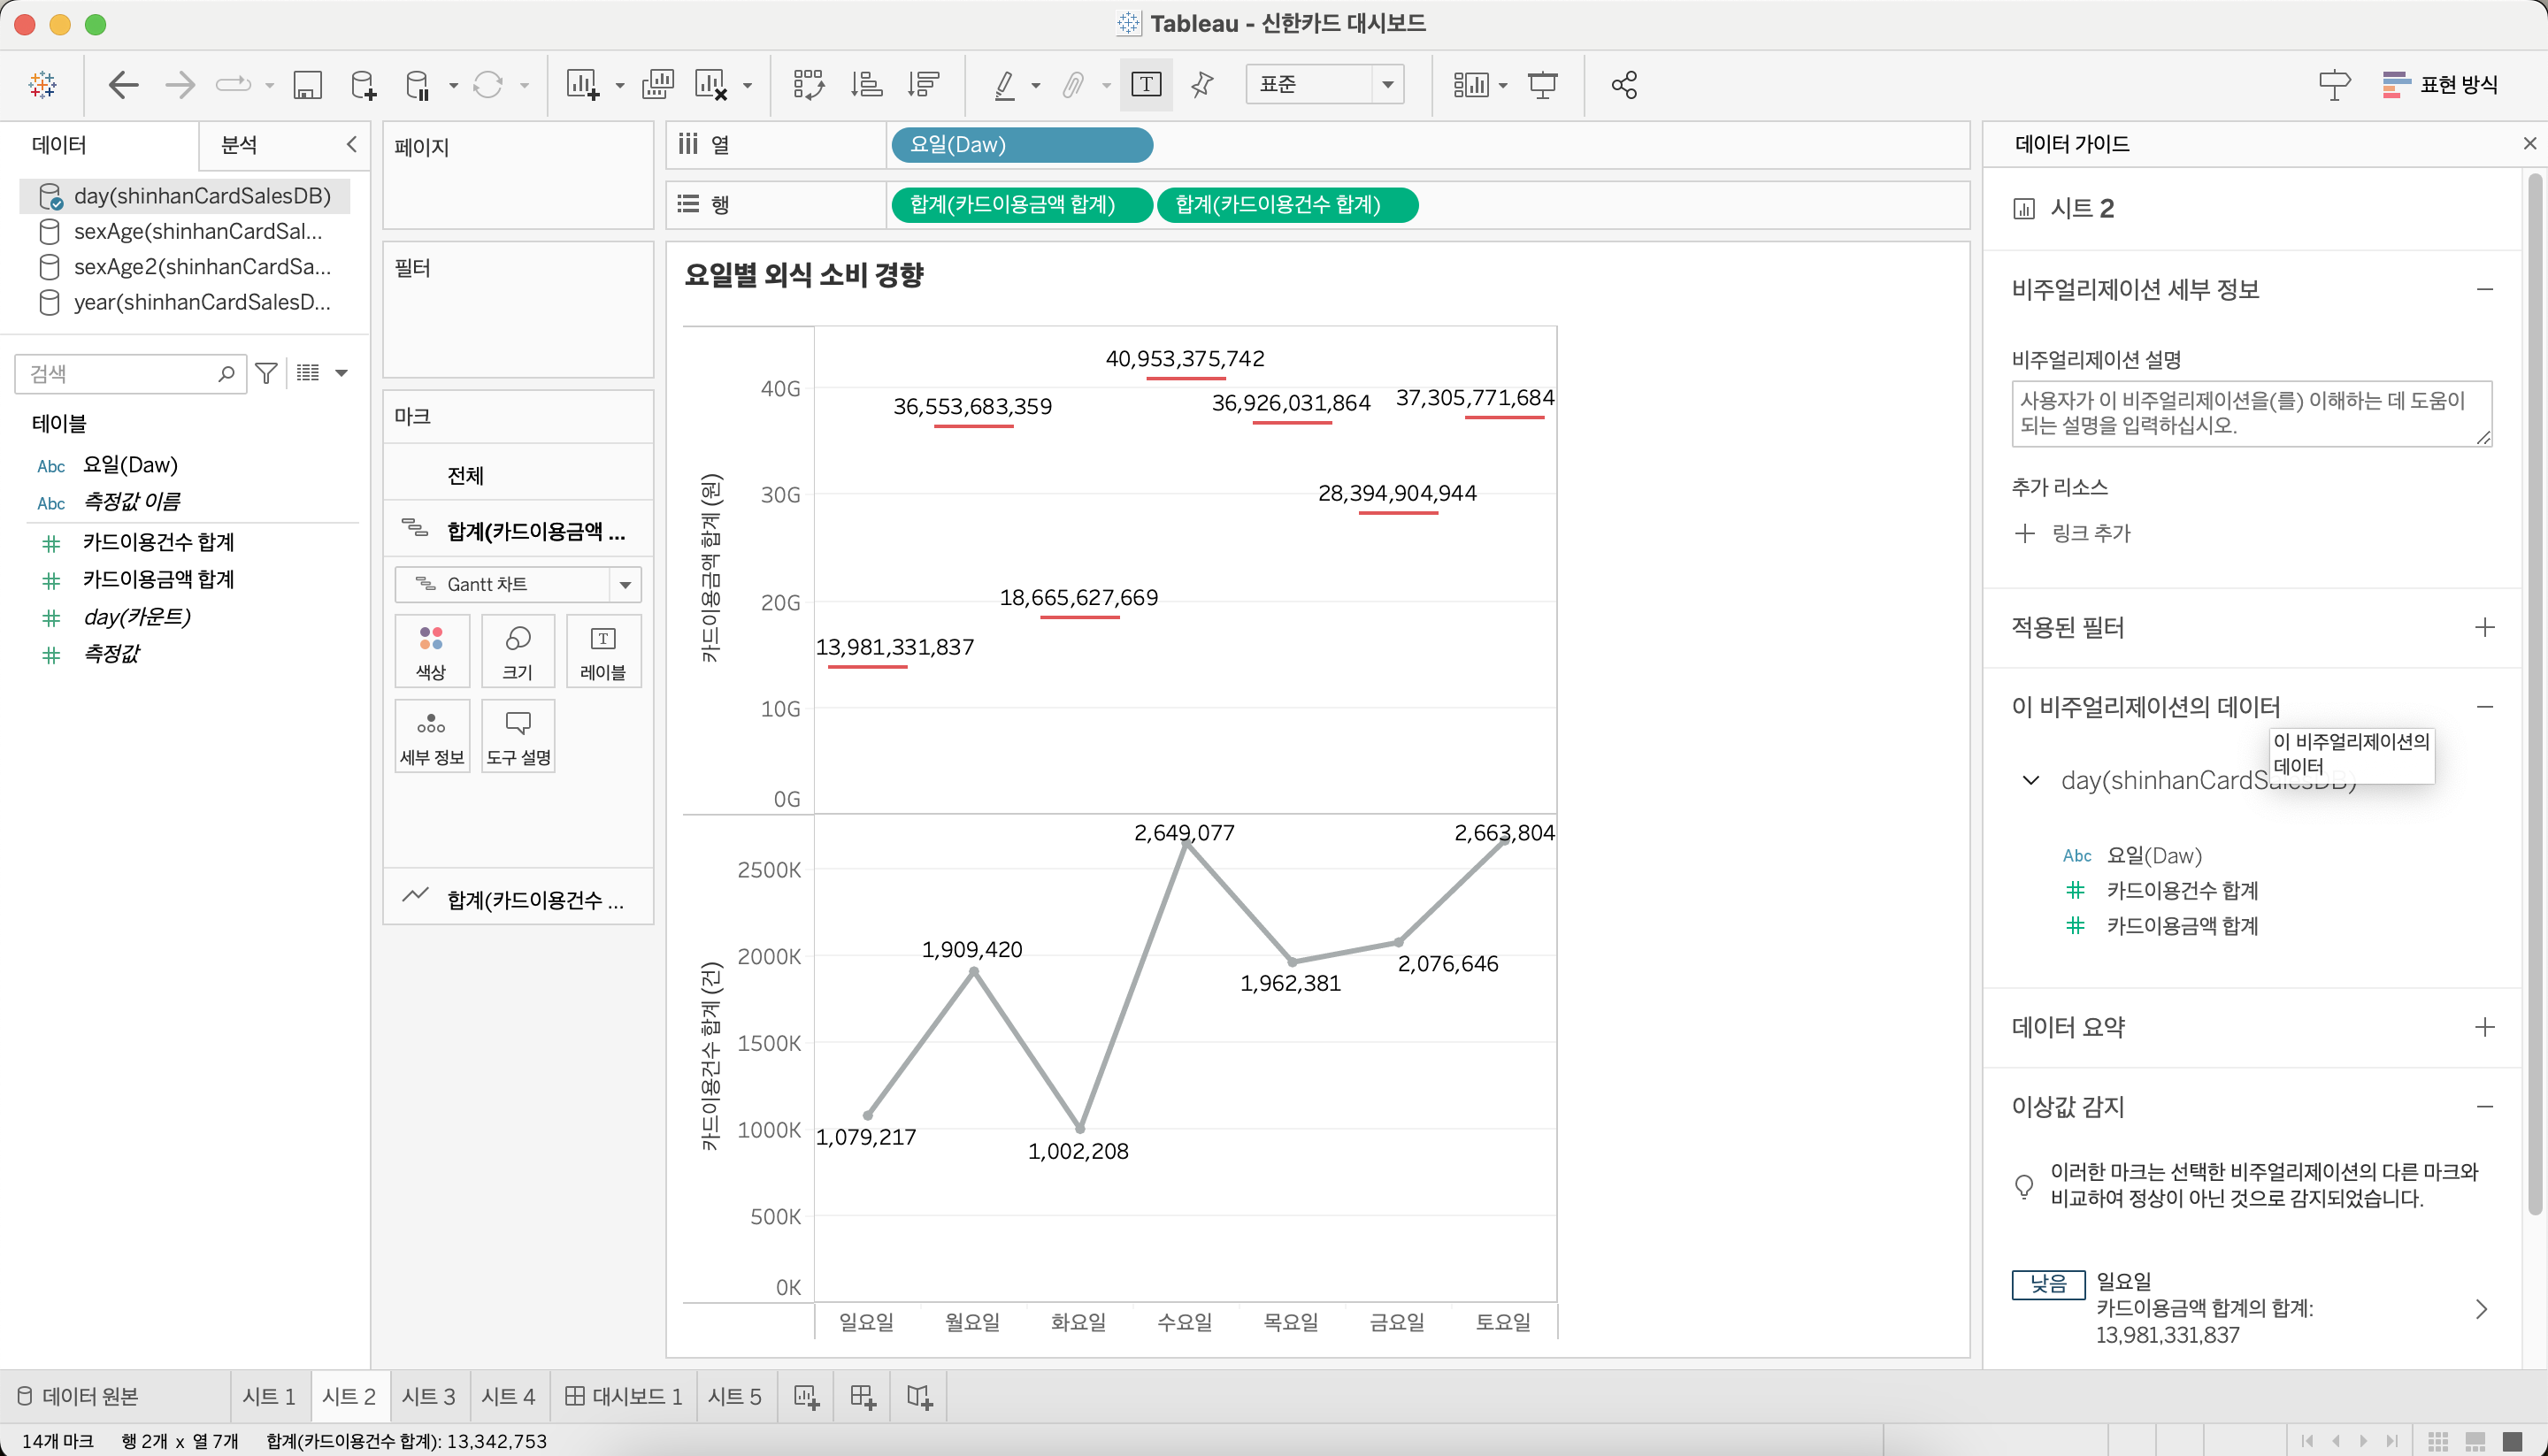Click the 데이터 원본 button

tap(79, 1396)
